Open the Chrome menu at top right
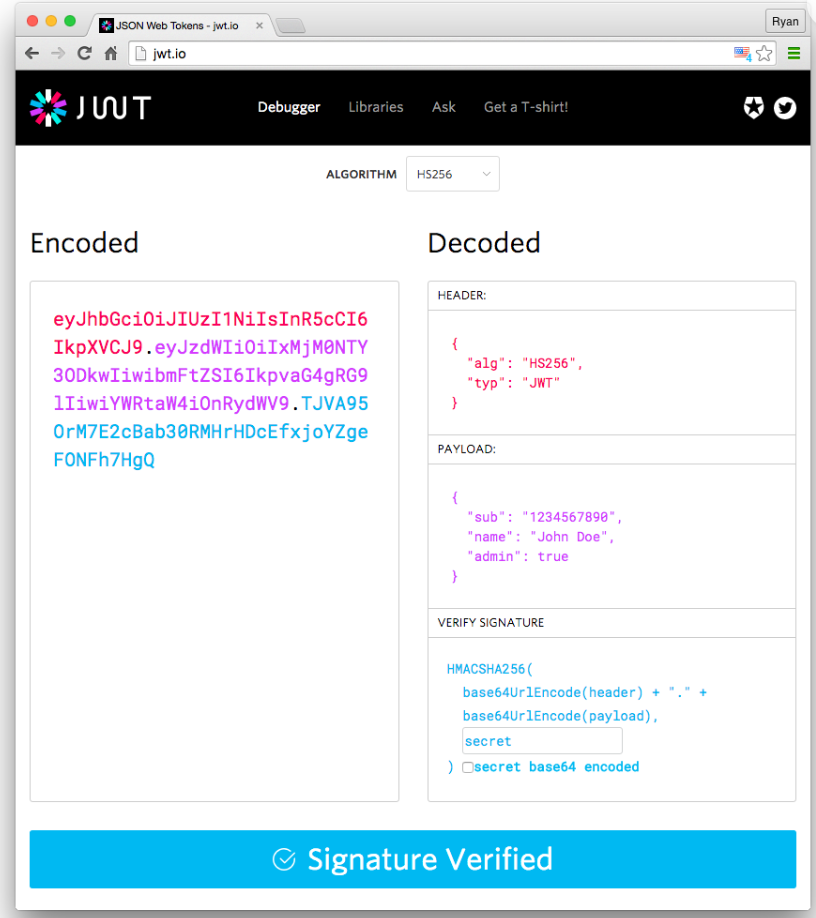 (x=795, y=53)
